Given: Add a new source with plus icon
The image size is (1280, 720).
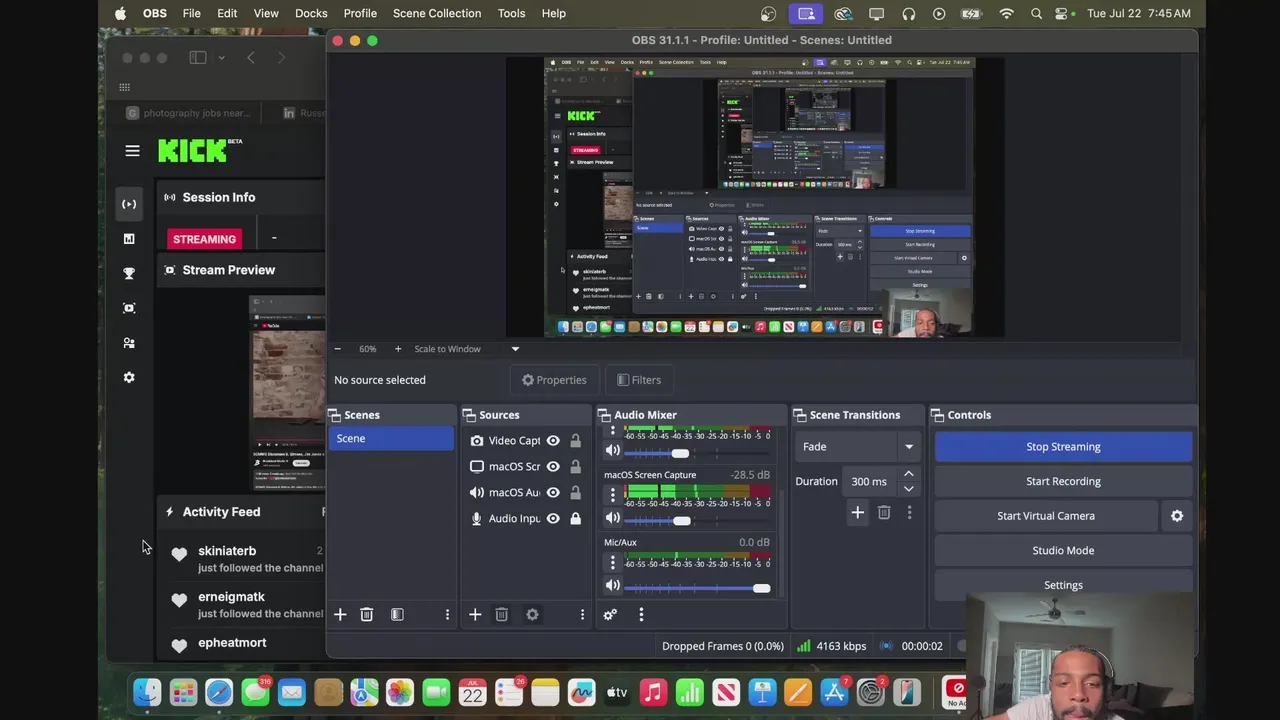Looking at the screenshot, I should coord(475,614).
